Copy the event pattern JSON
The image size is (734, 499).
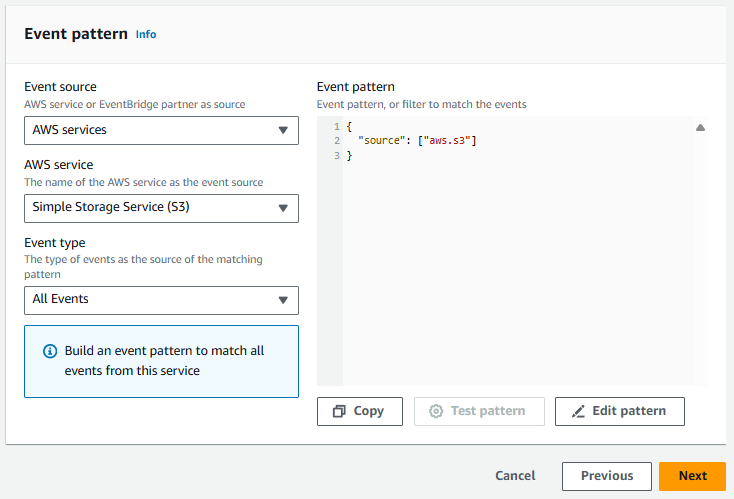[x=360, y=411]
